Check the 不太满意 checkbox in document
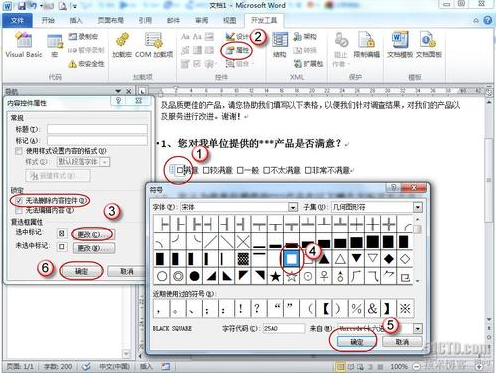The height and width of the screenshot is (373, 496). point(266,170)
